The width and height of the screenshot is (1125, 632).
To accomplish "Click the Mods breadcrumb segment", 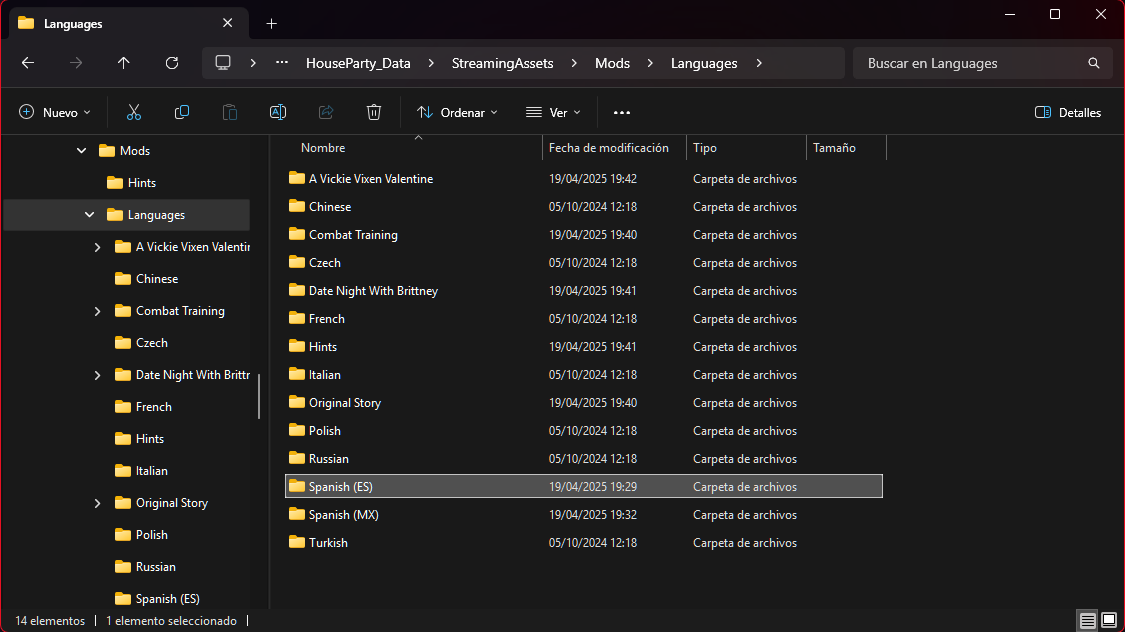I will 612,63.
